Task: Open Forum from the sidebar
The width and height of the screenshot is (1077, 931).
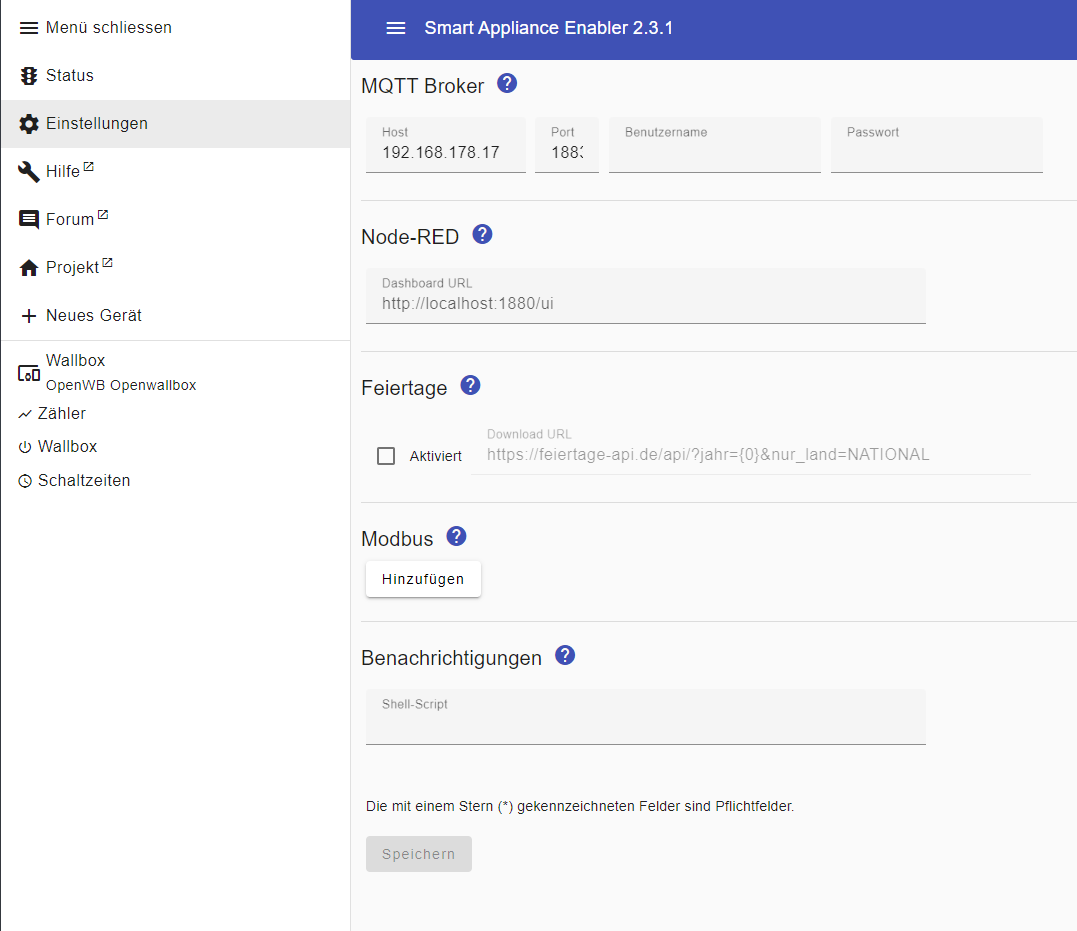Action: (176, 220)
